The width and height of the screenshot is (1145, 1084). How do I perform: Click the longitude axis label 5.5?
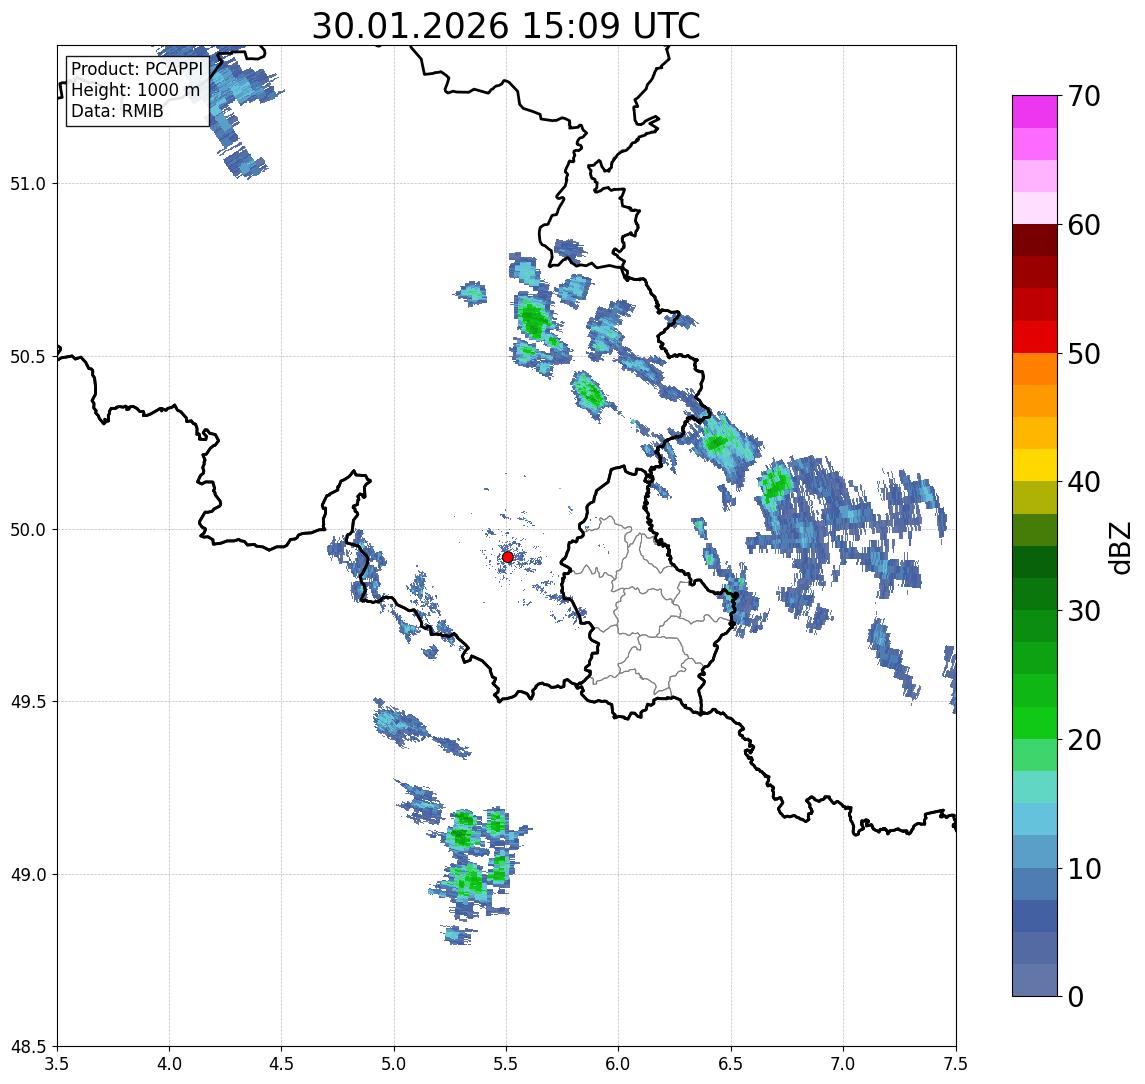click(x=507, y=1064)
